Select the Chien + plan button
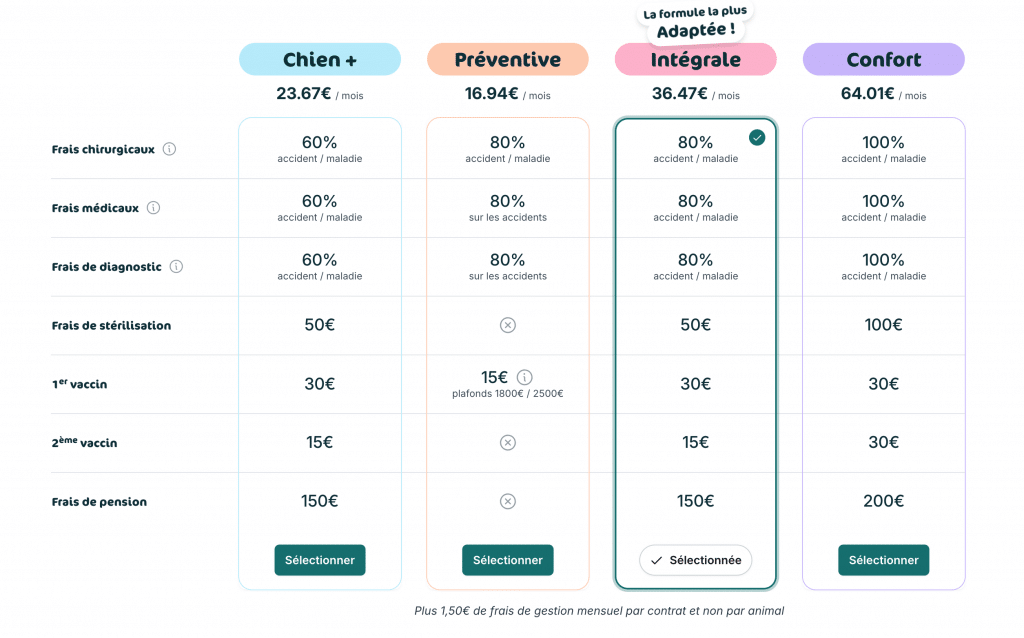 tap(320, 560)
